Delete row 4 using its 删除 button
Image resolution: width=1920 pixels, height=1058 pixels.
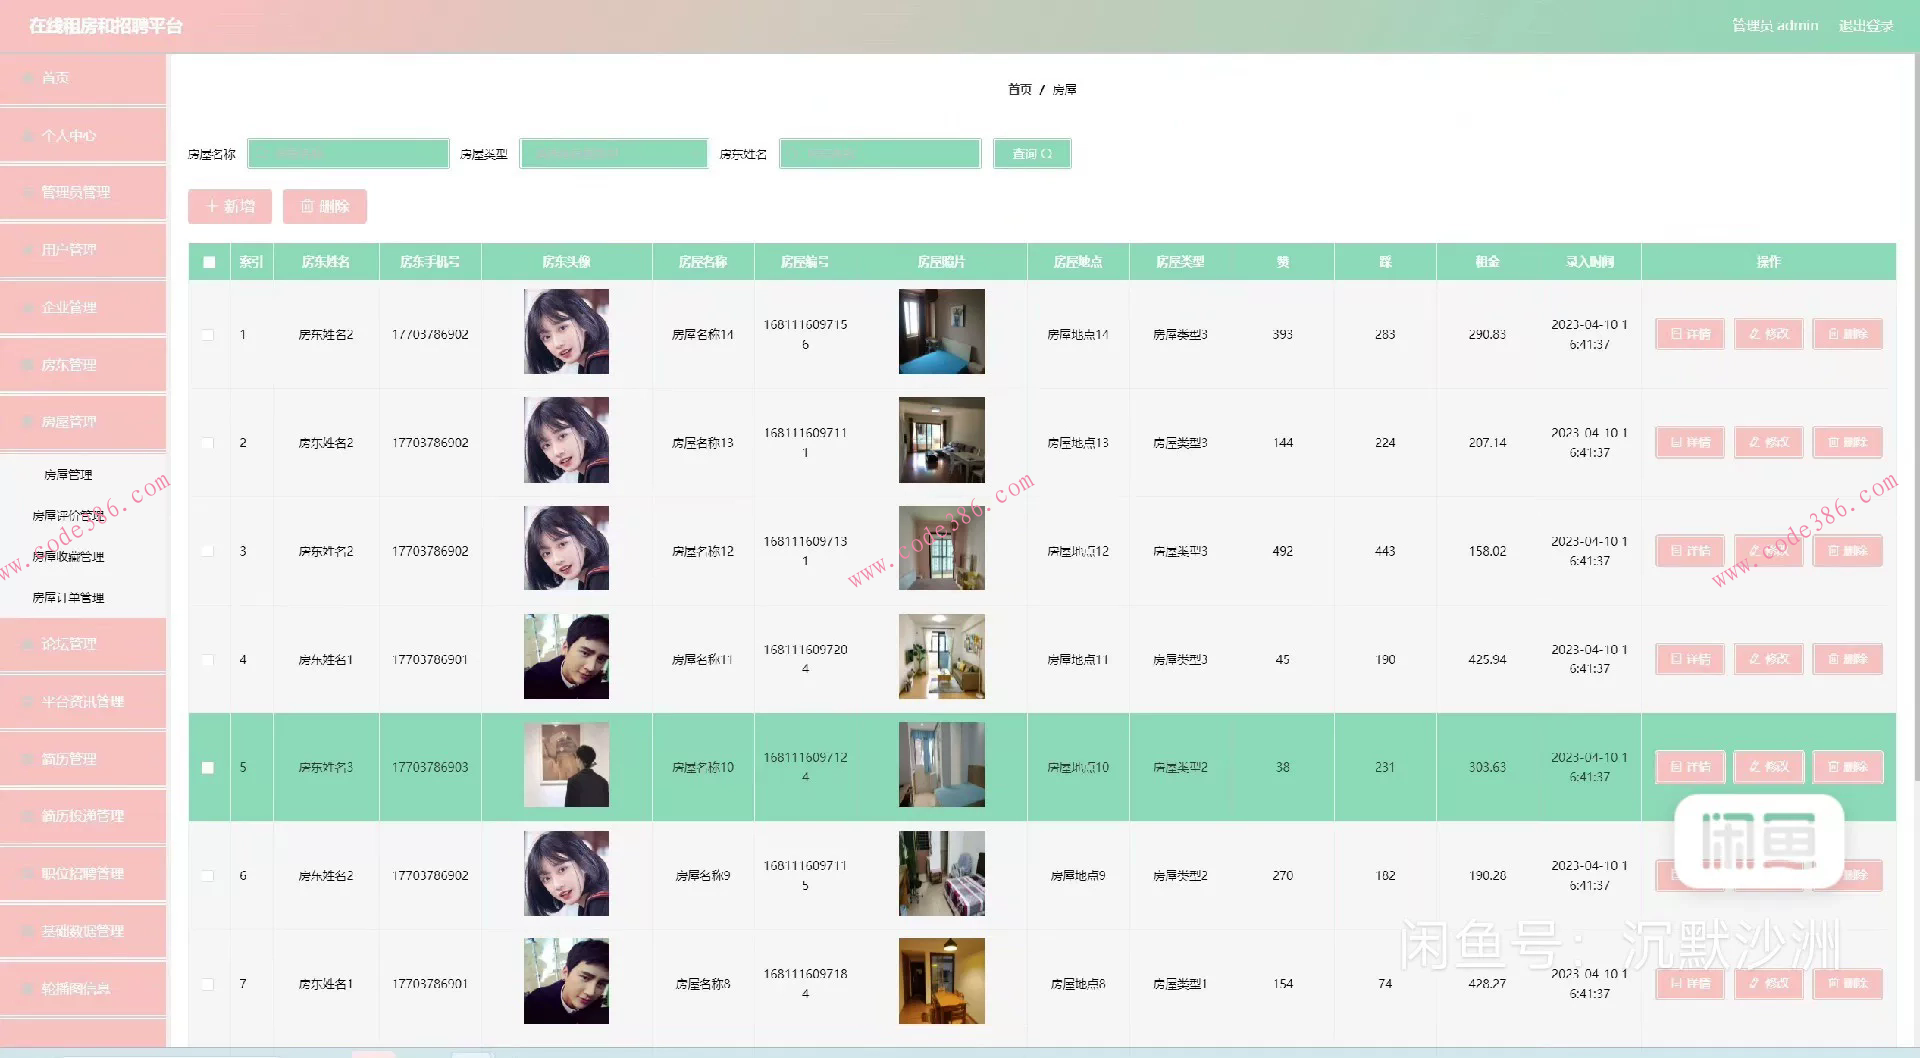(1847, 659)
